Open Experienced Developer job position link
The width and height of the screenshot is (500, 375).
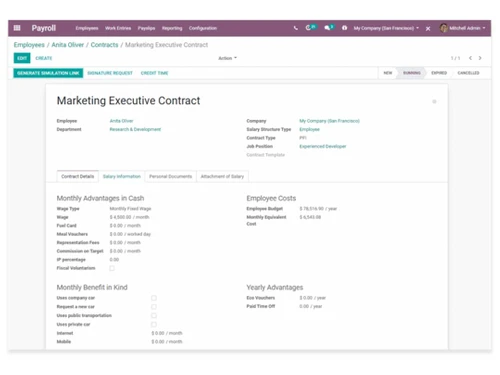(x=323, y=146)
